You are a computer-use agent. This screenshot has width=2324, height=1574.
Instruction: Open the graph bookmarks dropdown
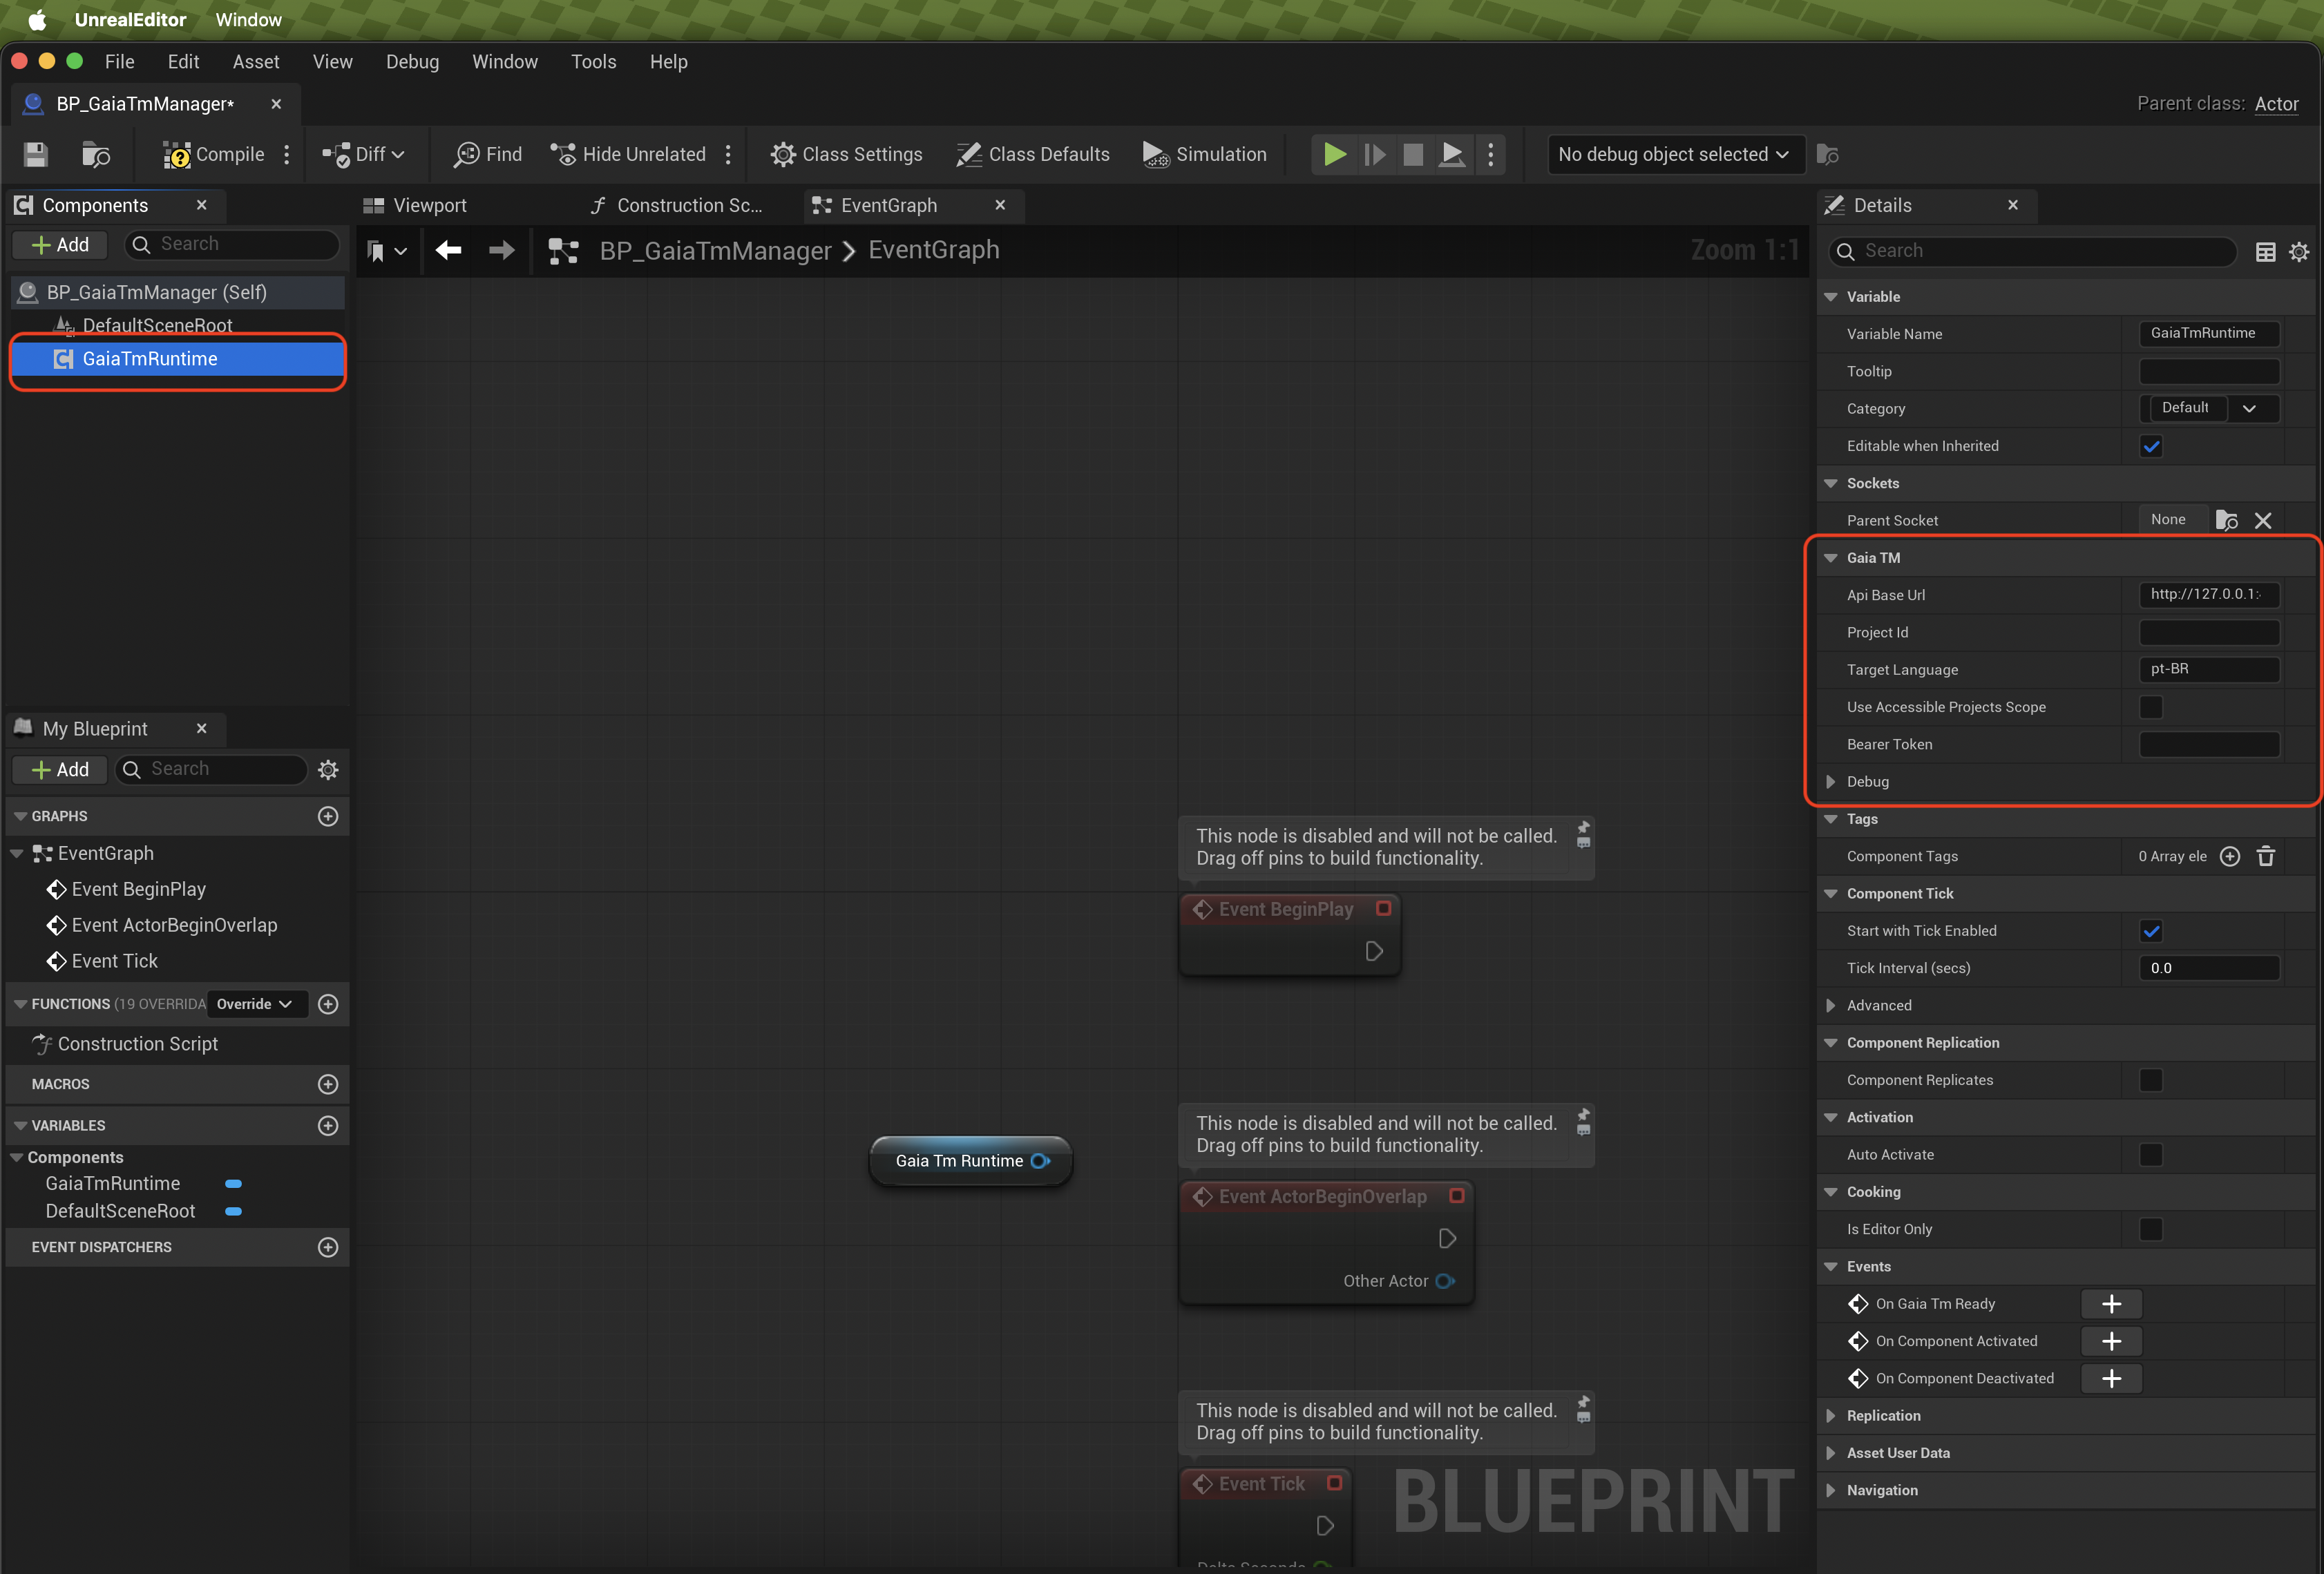click(386, 250)
